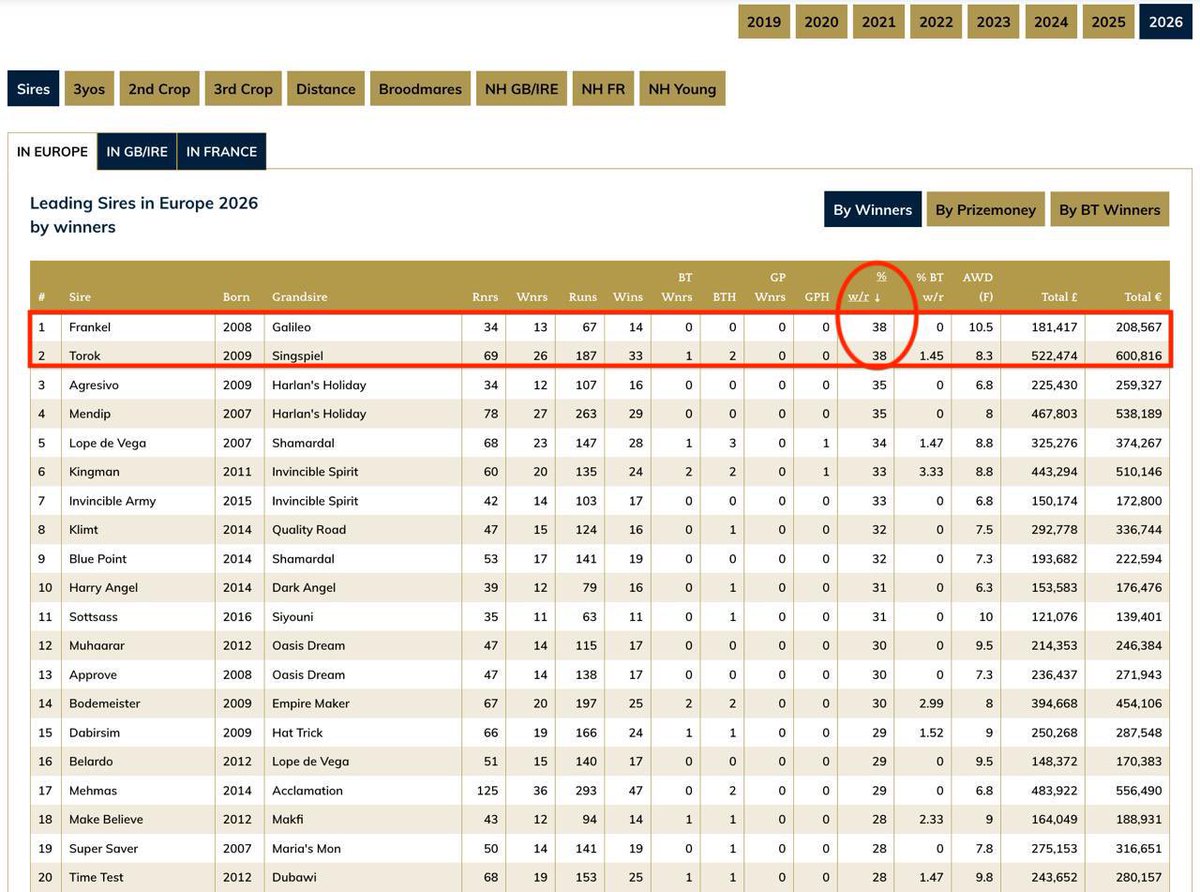
Task: Show the IN FRANCE region tab
Action: [x=222, y=152]
